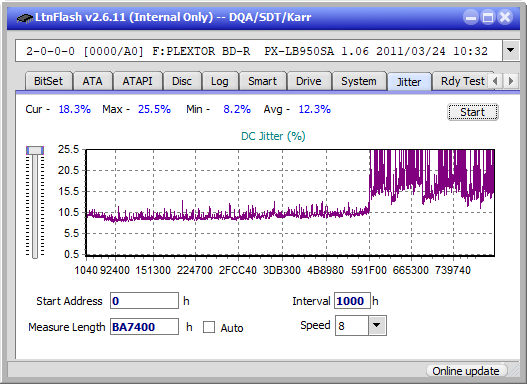Select the Jitter tab
The height and width of the screenshot is (384, 527).
click(409, 82)
